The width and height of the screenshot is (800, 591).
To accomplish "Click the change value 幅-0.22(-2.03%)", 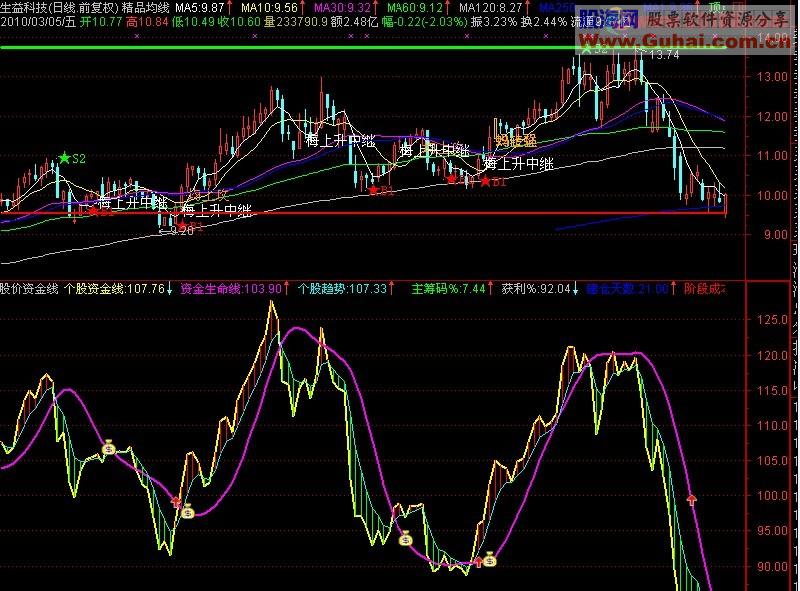I will 424,22.
